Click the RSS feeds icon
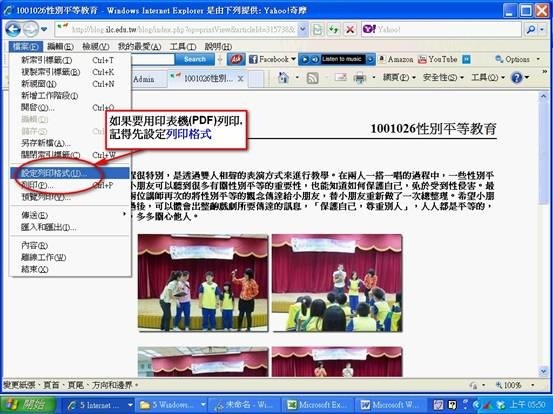Viewport: 553px width, 414px height. [x=312, y=78]
